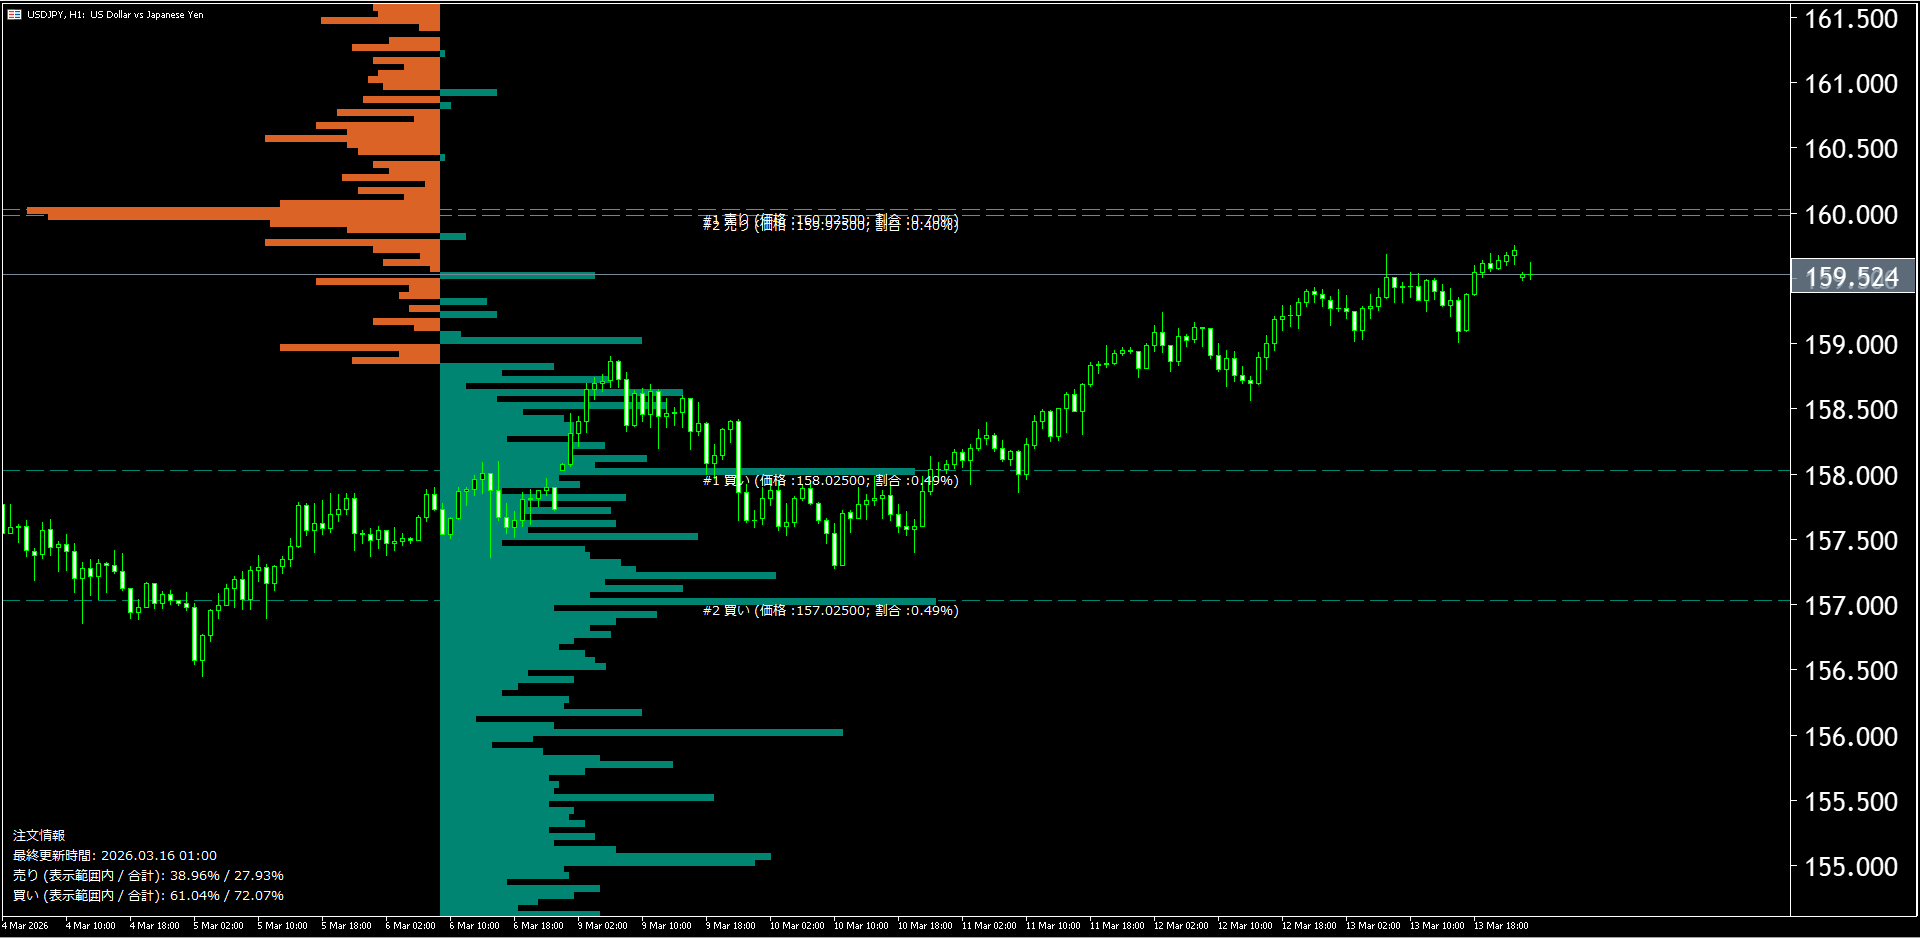Click the 11 Mar 02:00 time axis label
Screen dimensions: 1920x939
[989, 926]
